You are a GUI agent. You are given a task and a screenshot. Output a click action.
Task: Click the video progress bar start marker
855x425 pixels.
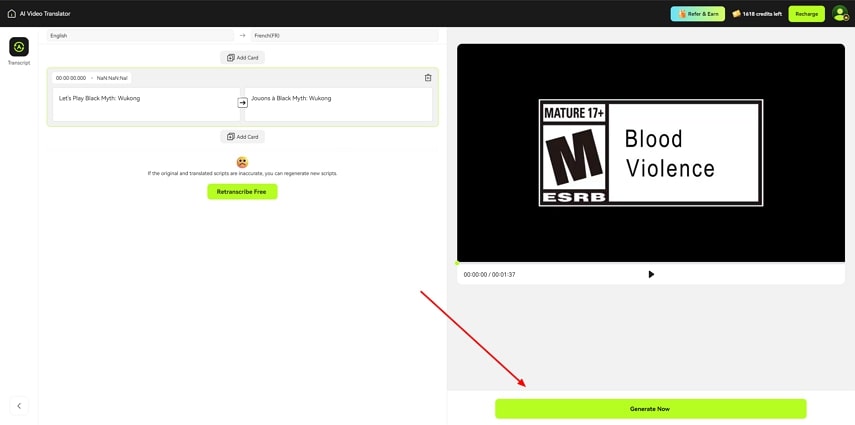tap(458, 263)
